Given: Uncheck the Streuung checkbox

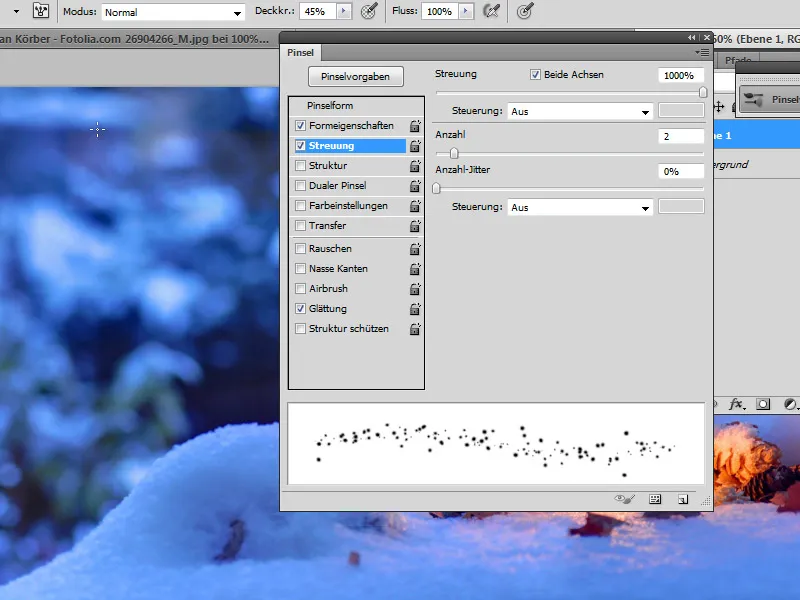Looking at the screenshot, I should (301, 146).
